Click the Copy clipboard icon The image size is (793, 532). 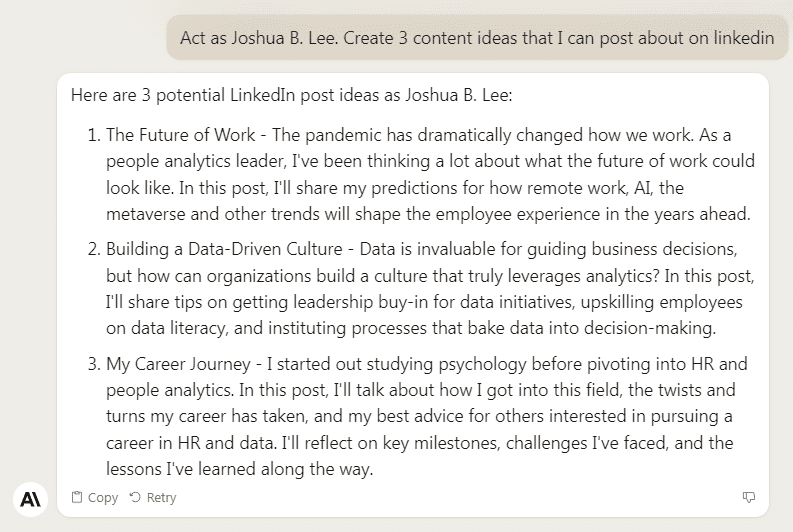pos(77,497)
